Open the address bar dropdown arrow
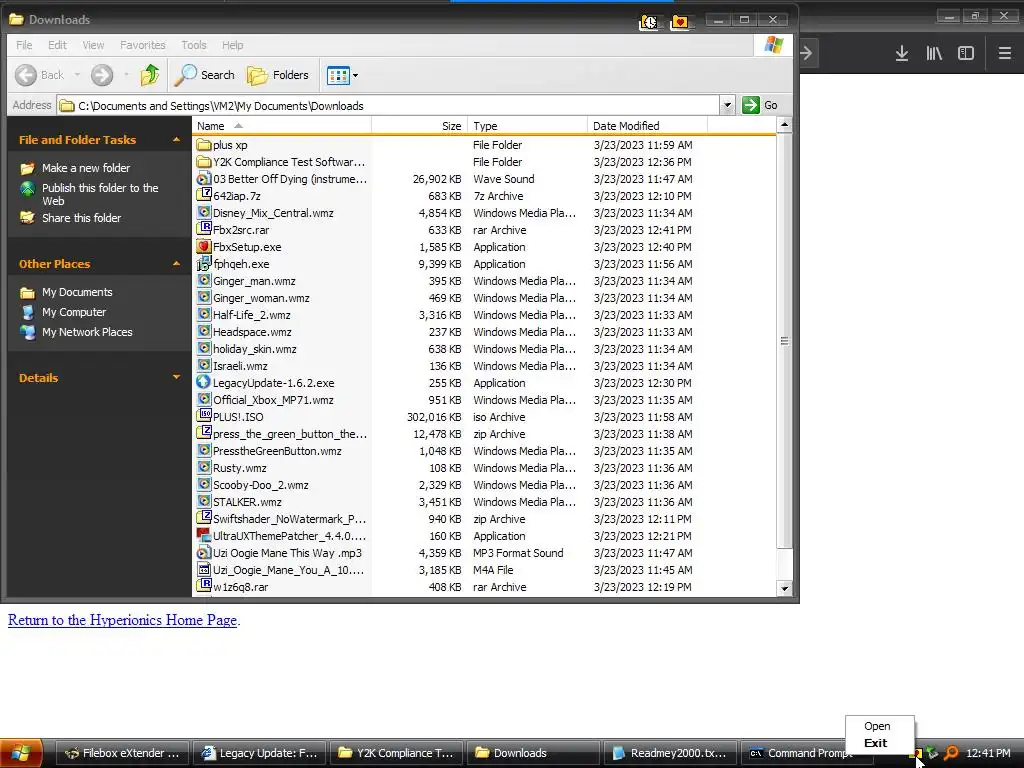The width and height of the screenshot is (1024, 768). [x=727, y=105]
